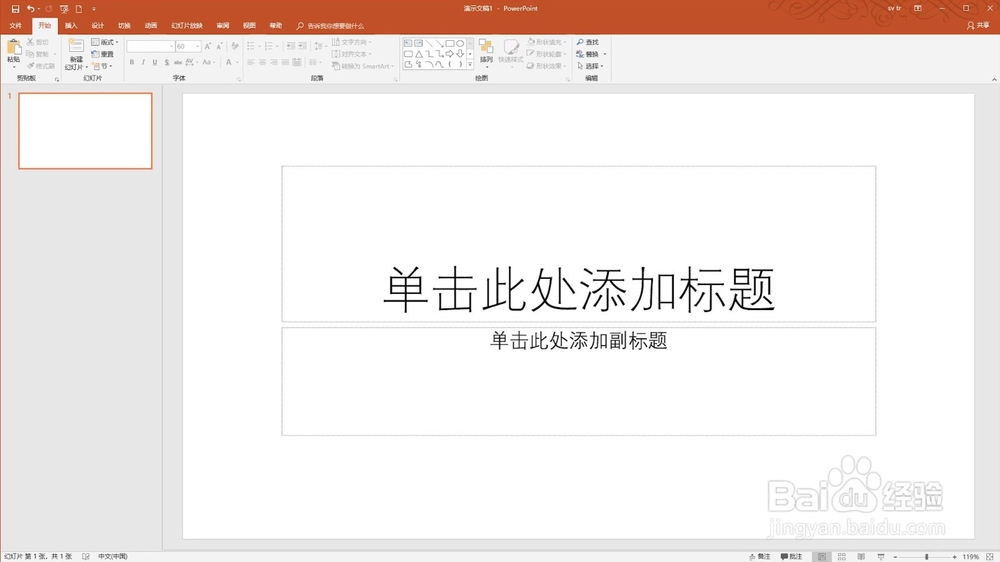
Task: Click the 共享 (Share) button
Action: pos(978,26)
